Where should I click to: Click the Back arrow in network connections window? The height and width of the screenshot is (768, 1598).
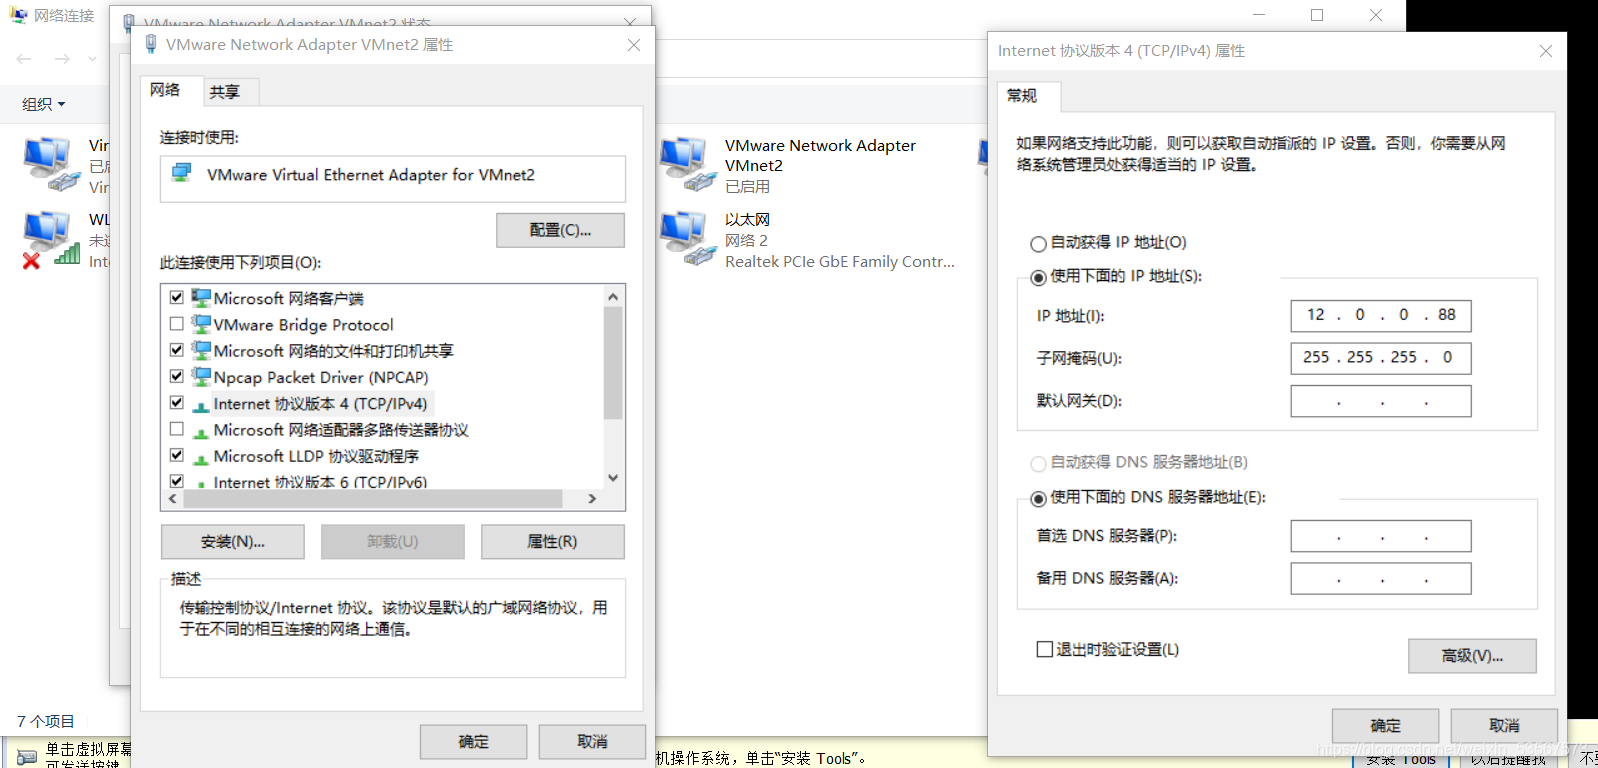point(24,59)
